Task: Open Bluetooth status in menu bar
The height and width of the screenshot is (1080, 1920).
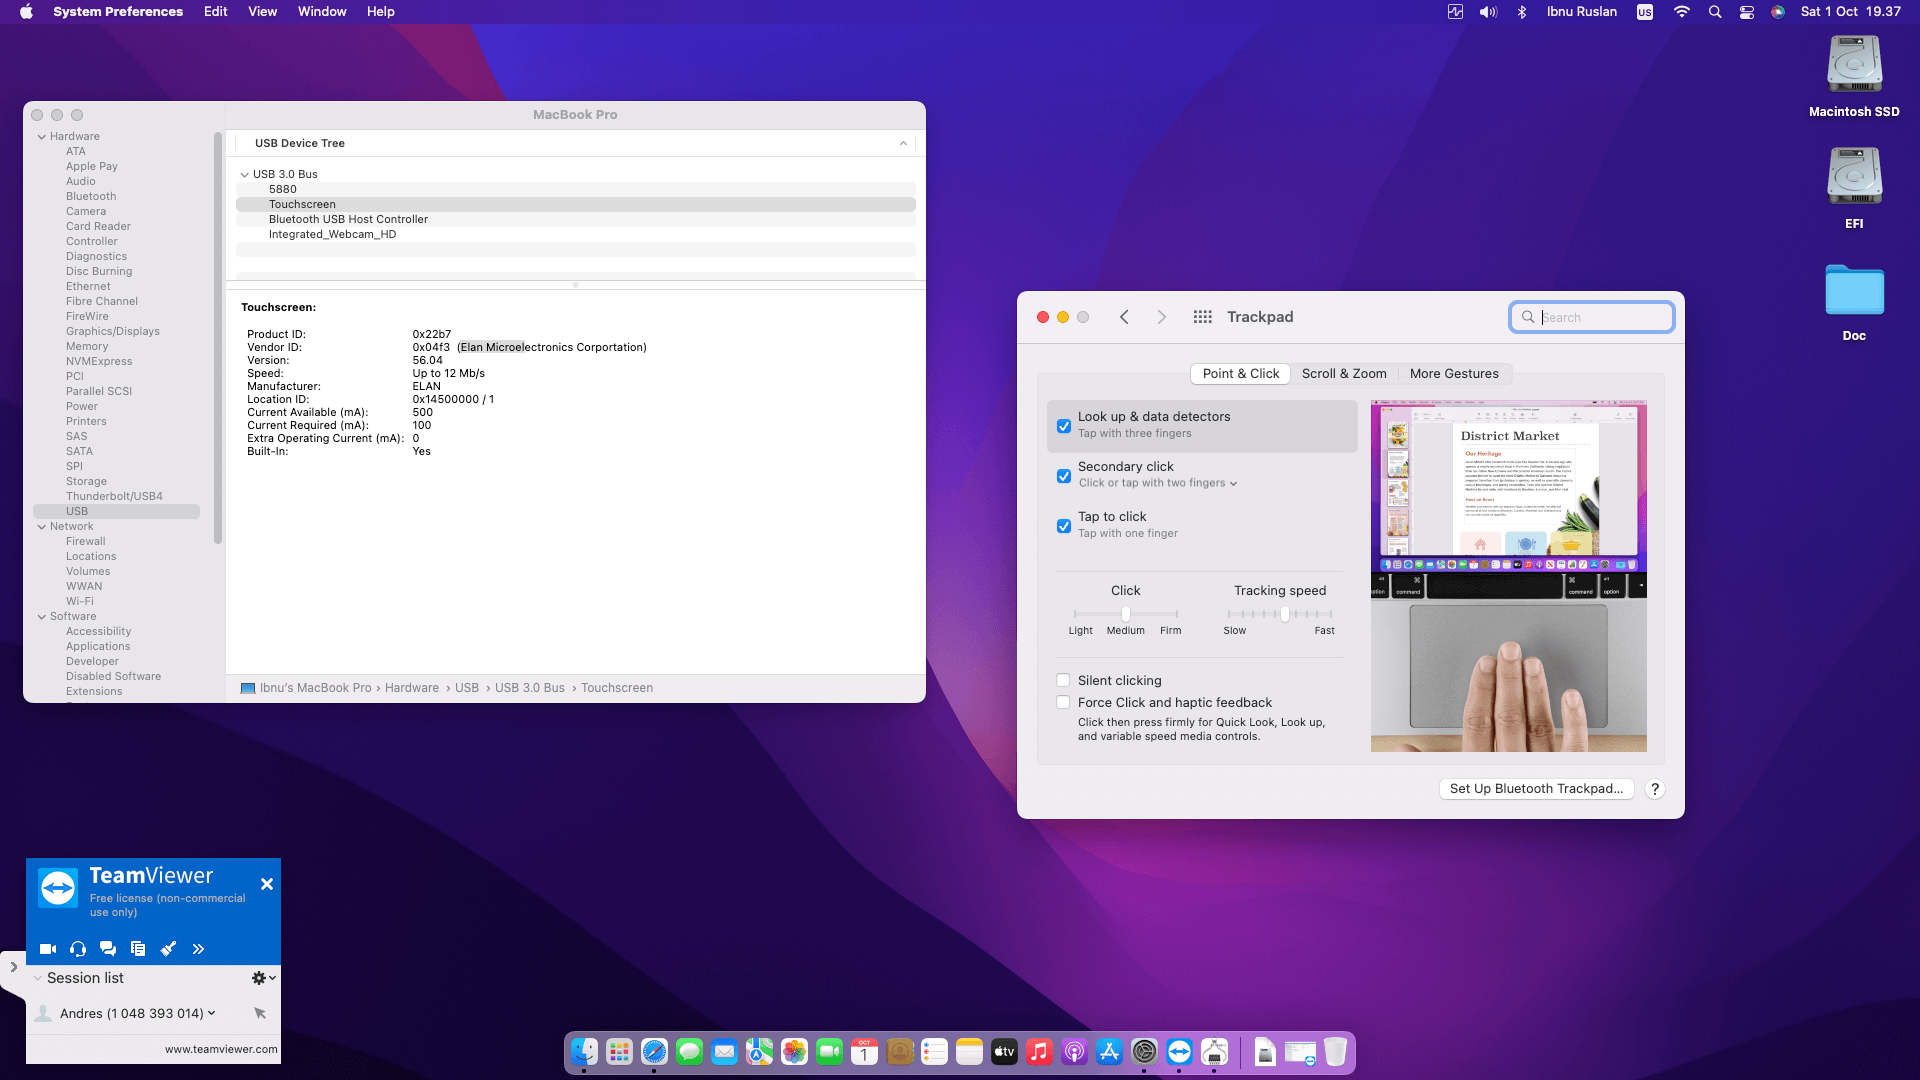Action: click(x=1522, y=12)
